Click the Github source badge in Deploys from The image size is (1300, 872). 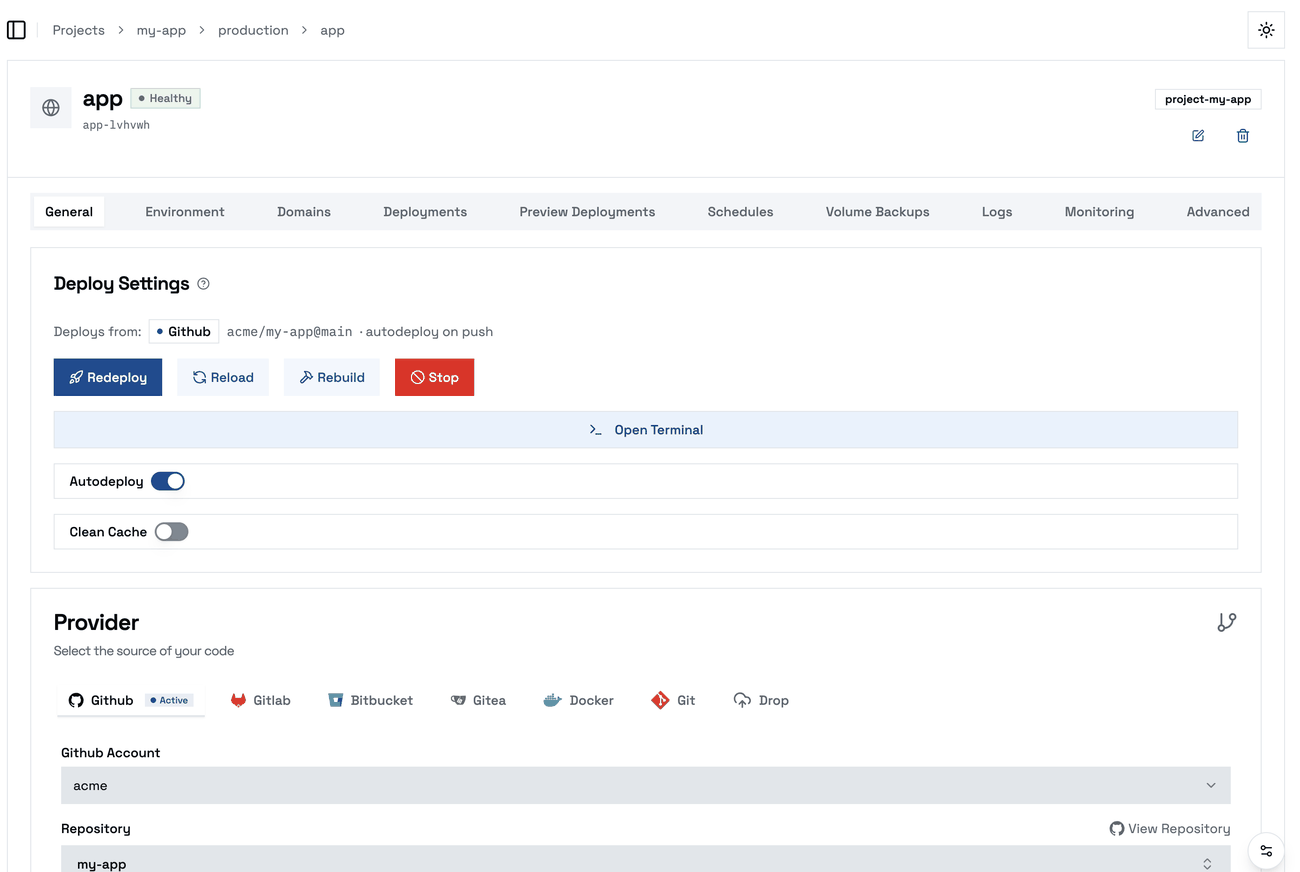point(184,332)
